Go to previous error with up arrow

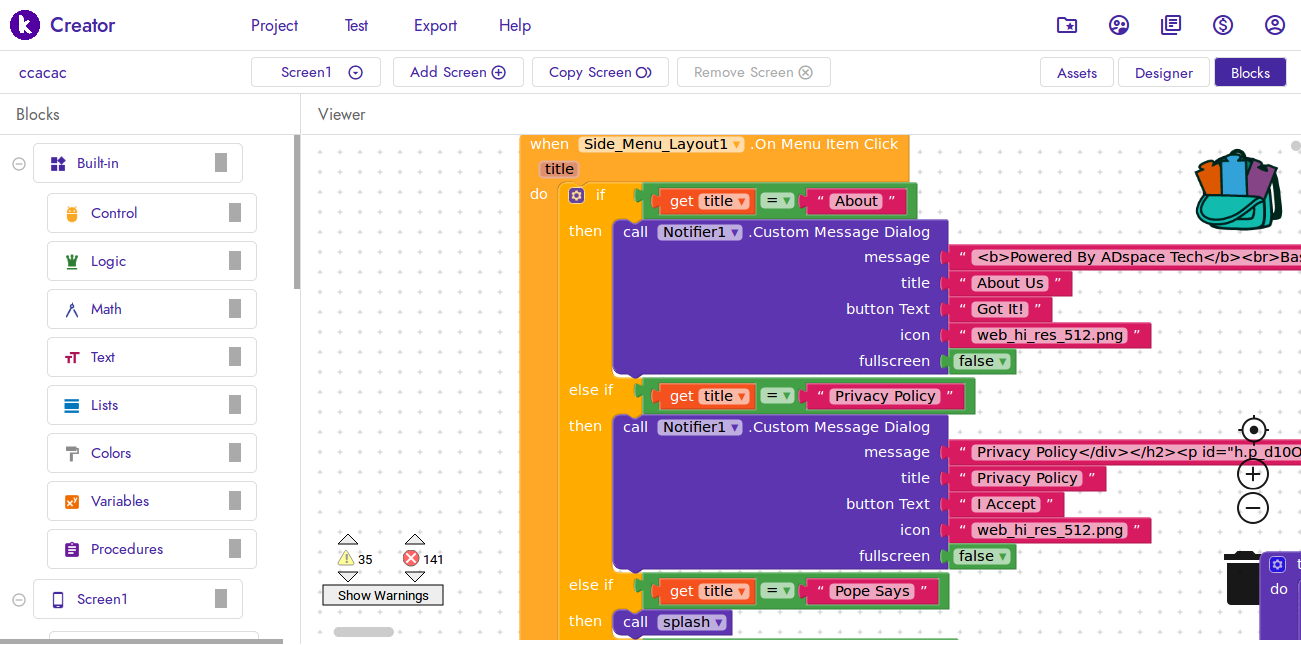point(414,539)
